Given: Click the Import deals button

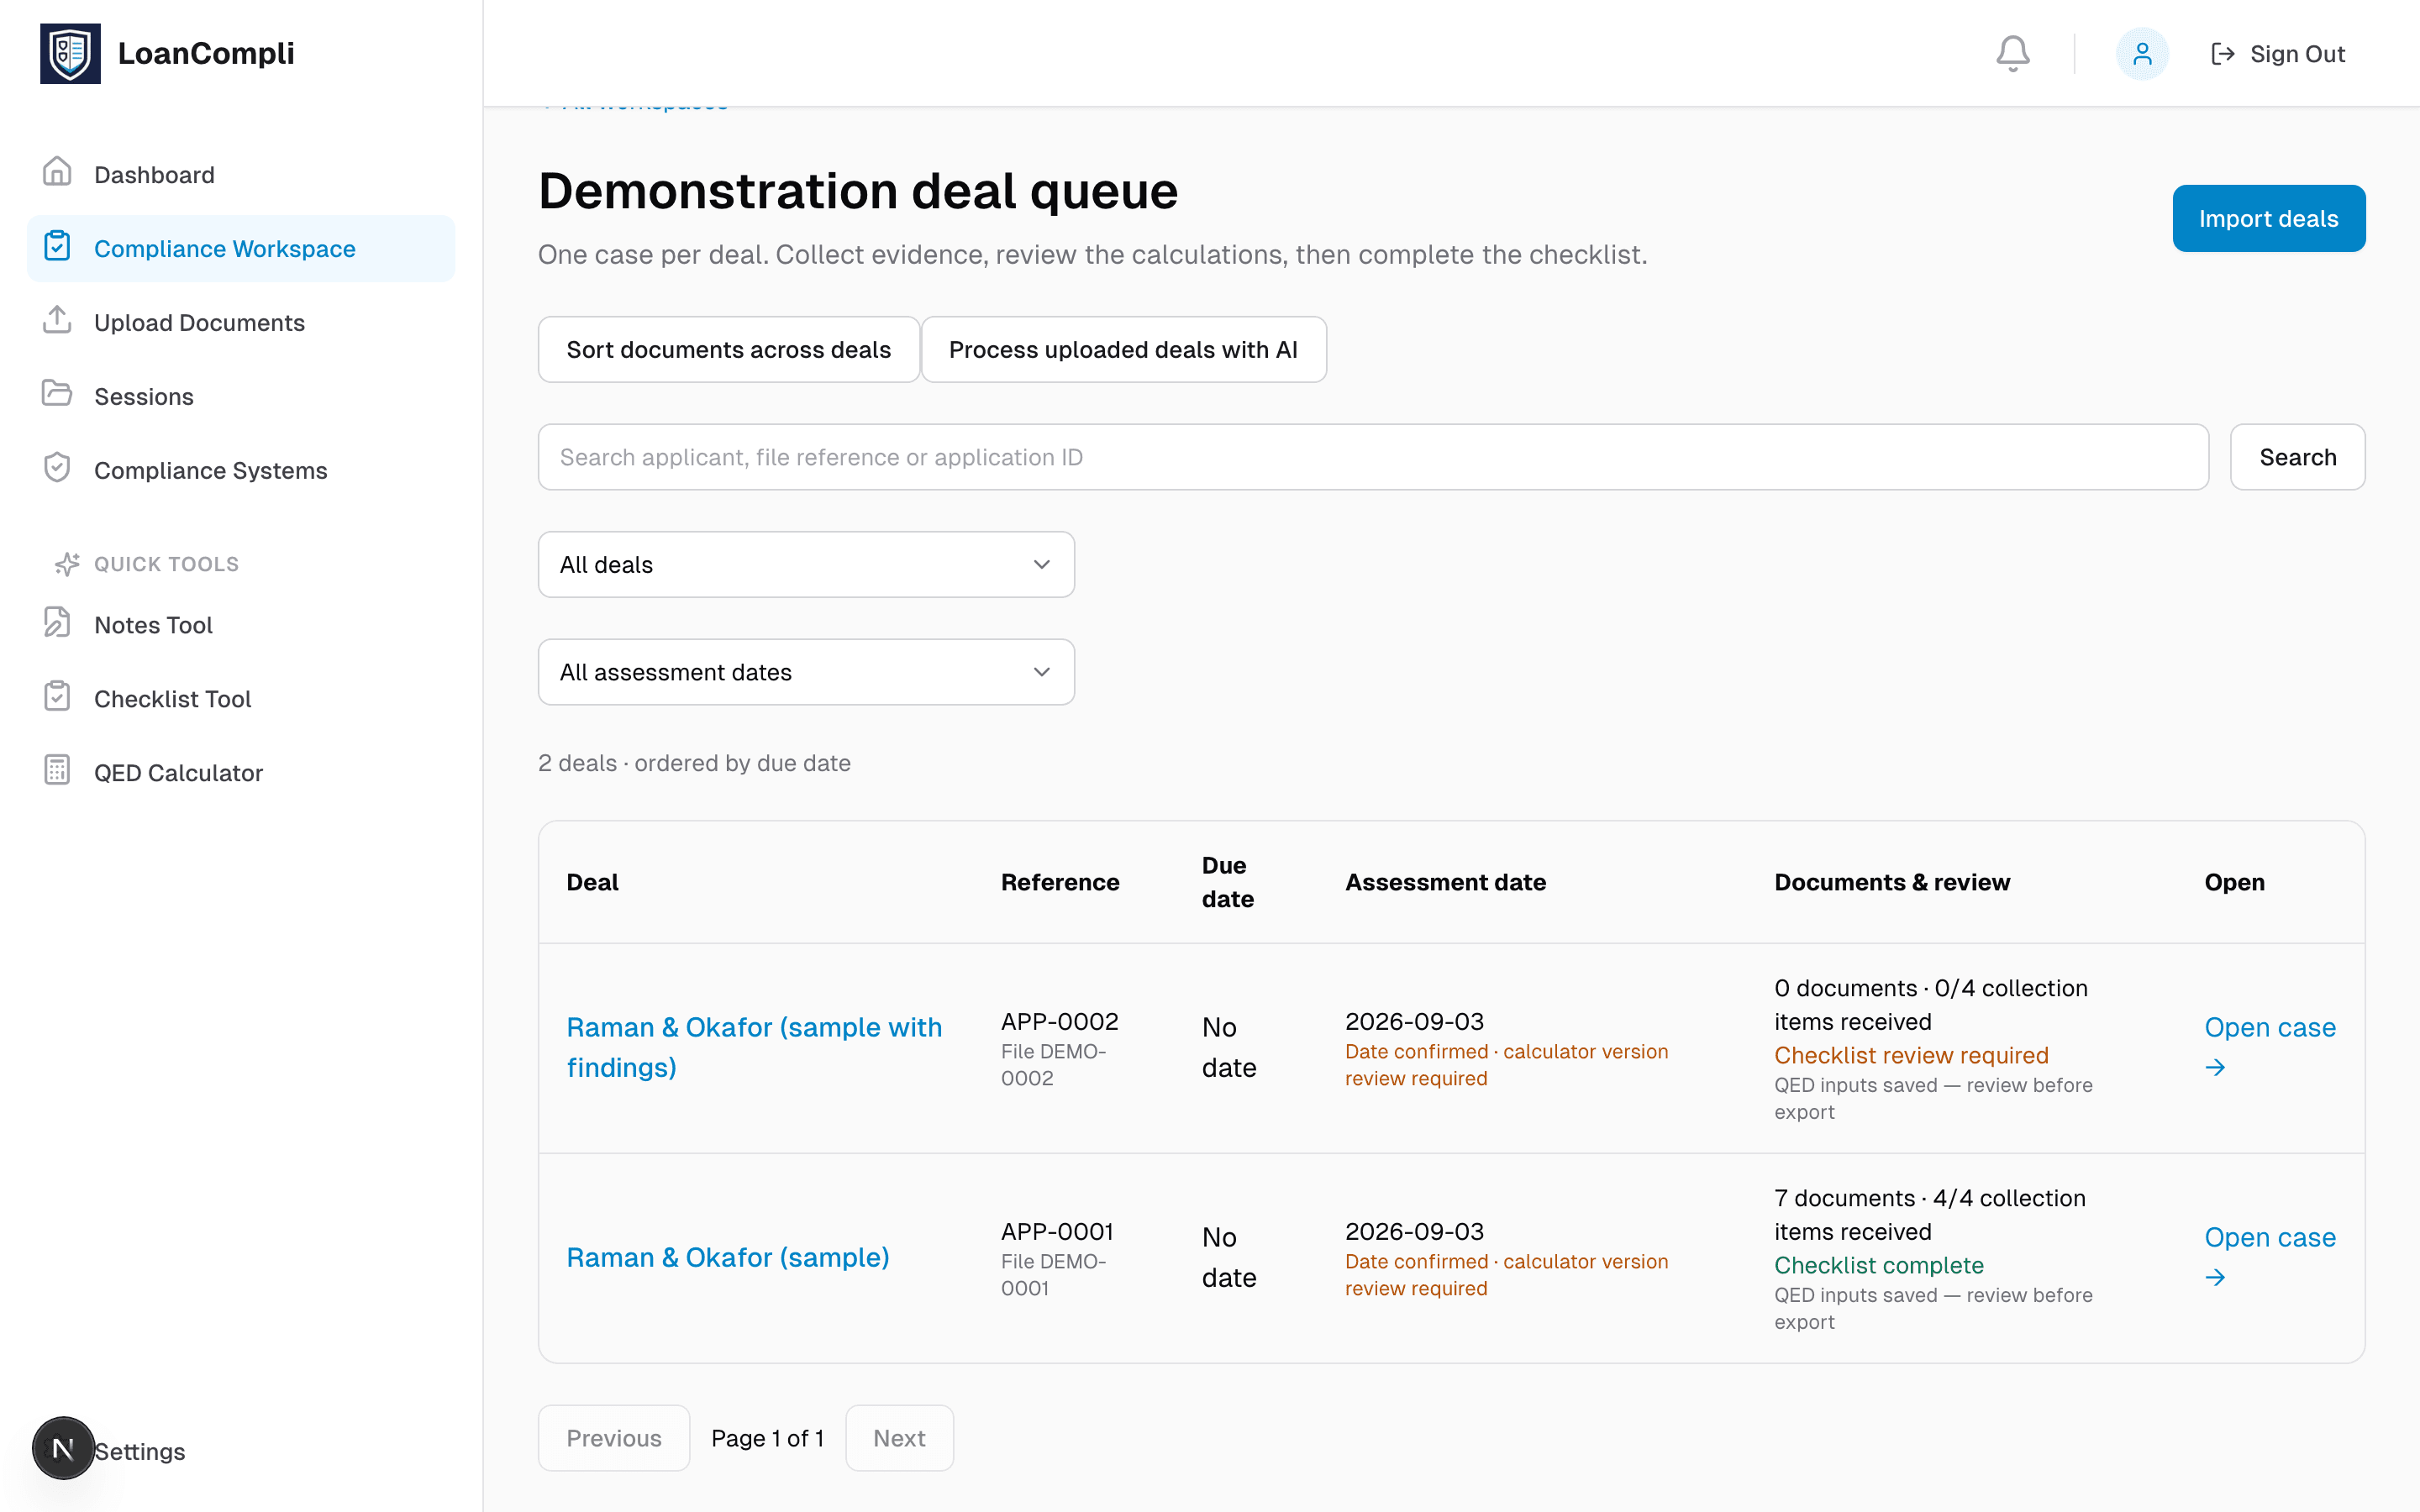Looking at the screenshot, I should 2268,218.
